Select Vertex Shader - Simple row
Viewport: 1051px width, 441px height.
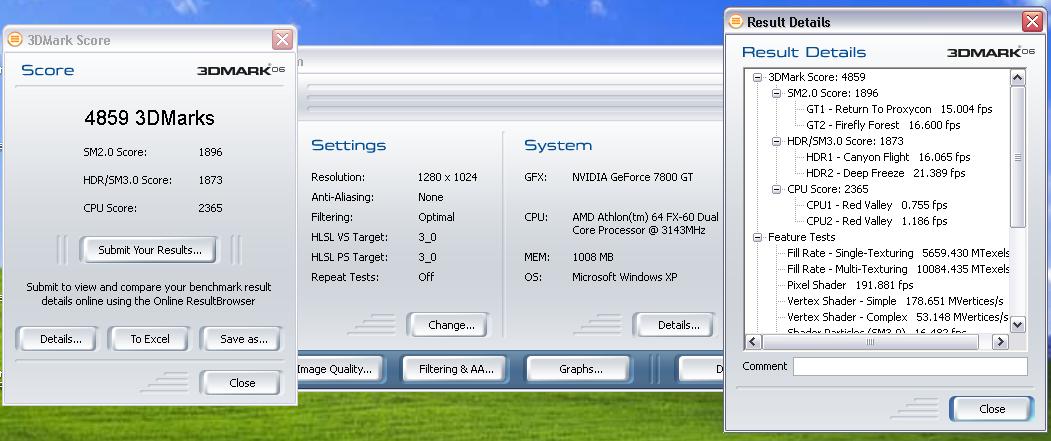895,301
